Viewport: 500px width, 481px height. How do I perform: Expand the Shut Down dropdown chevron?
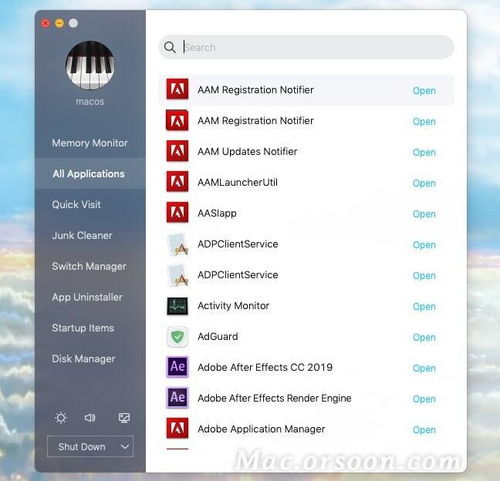[125, 446]
